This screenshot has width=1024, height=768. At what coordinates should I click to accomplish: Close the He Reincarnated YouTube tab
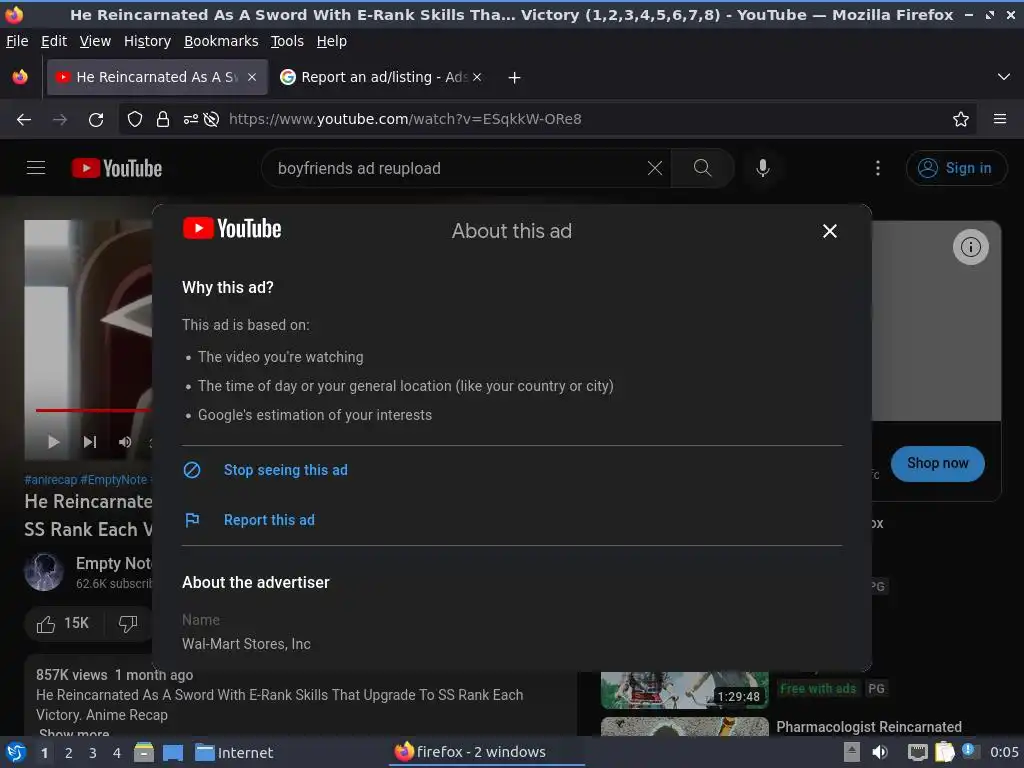tap(252, 77)
